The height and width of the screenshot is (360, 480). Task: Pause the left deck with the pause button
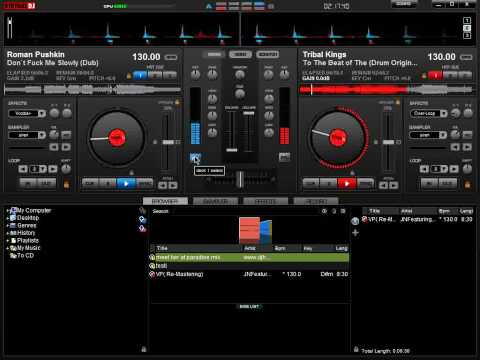click(x=108, y=184)
